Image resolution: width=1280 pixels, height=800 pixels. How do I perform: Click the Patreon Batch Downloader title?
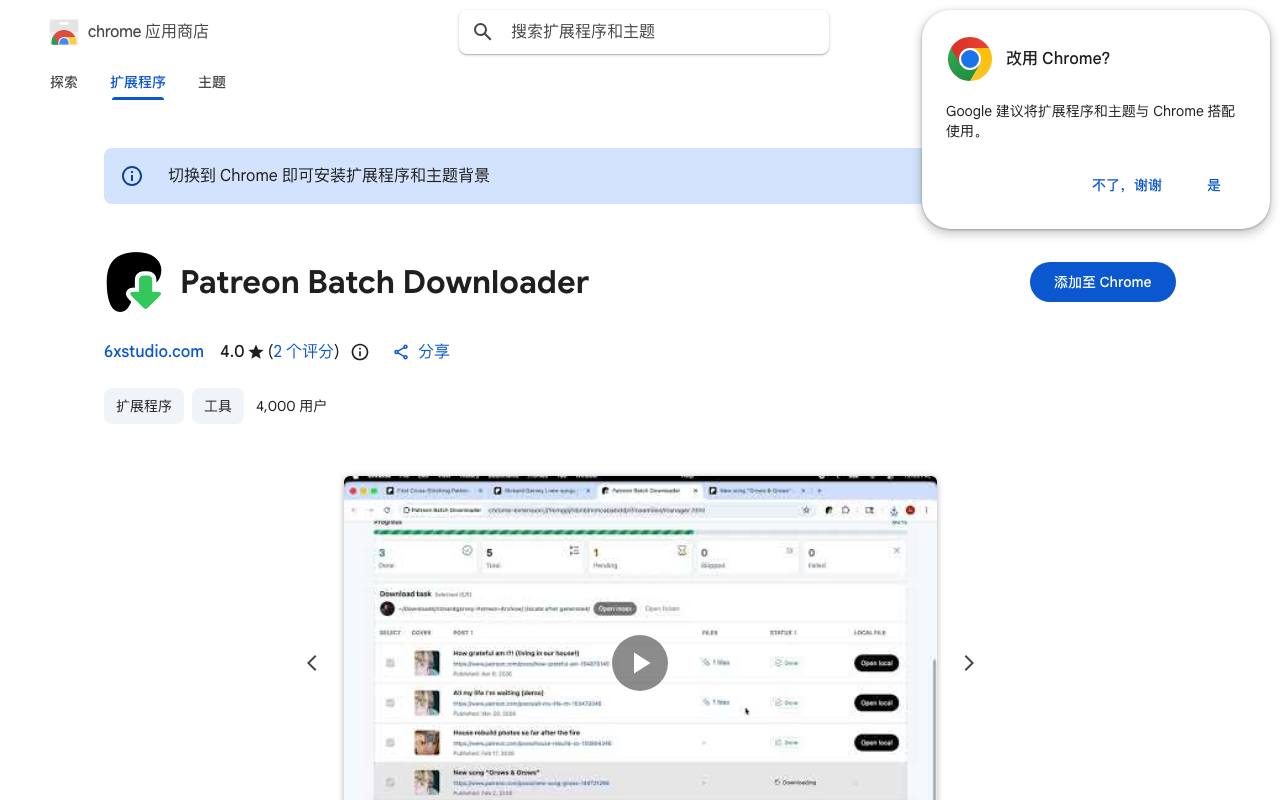[385, 282]
